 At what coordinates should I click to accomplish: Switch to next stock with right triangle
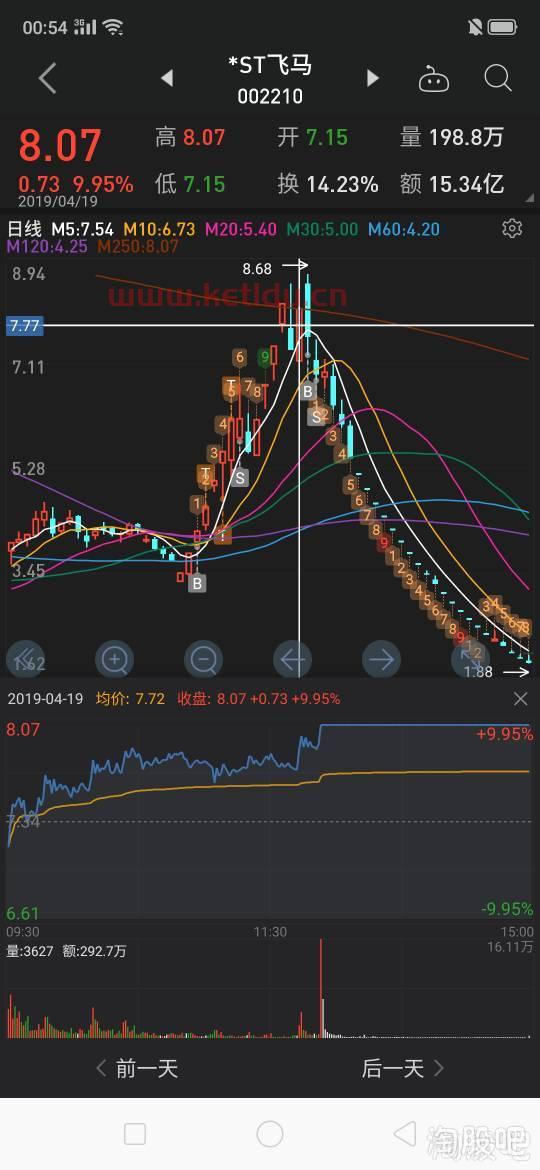pos(373,78)
